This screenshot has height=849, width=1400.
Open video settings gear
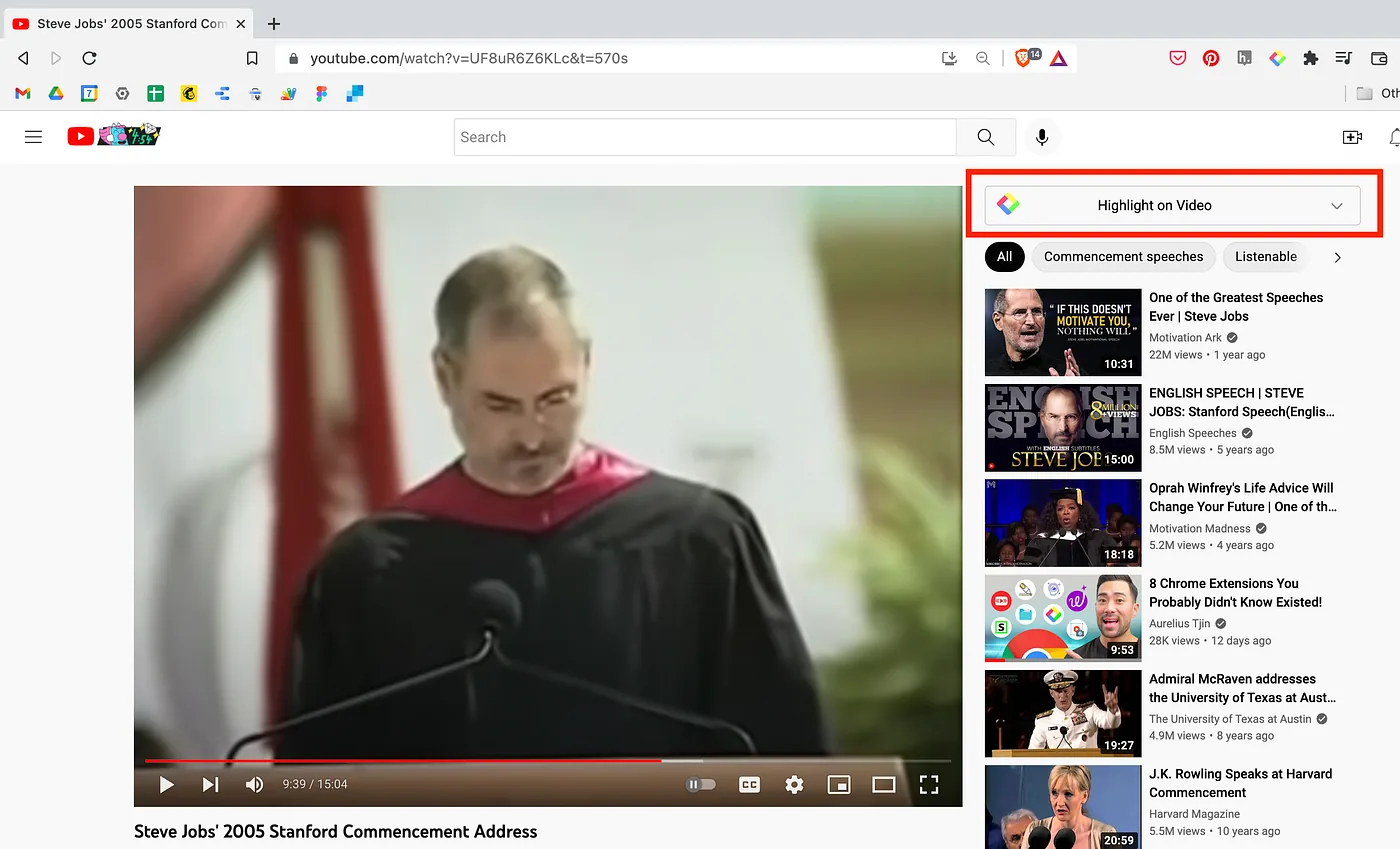[x=794, y=785]
